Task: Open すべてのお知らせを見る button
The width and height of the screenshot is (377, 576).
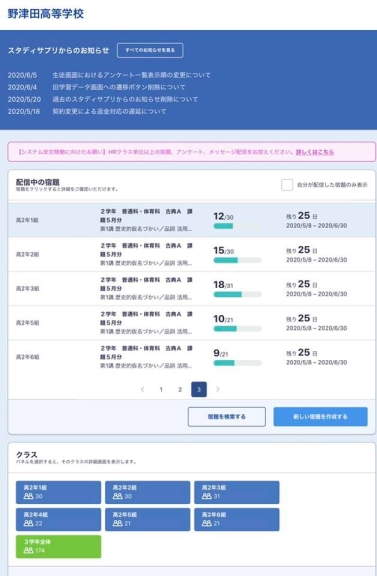Action: click(150, 50)
